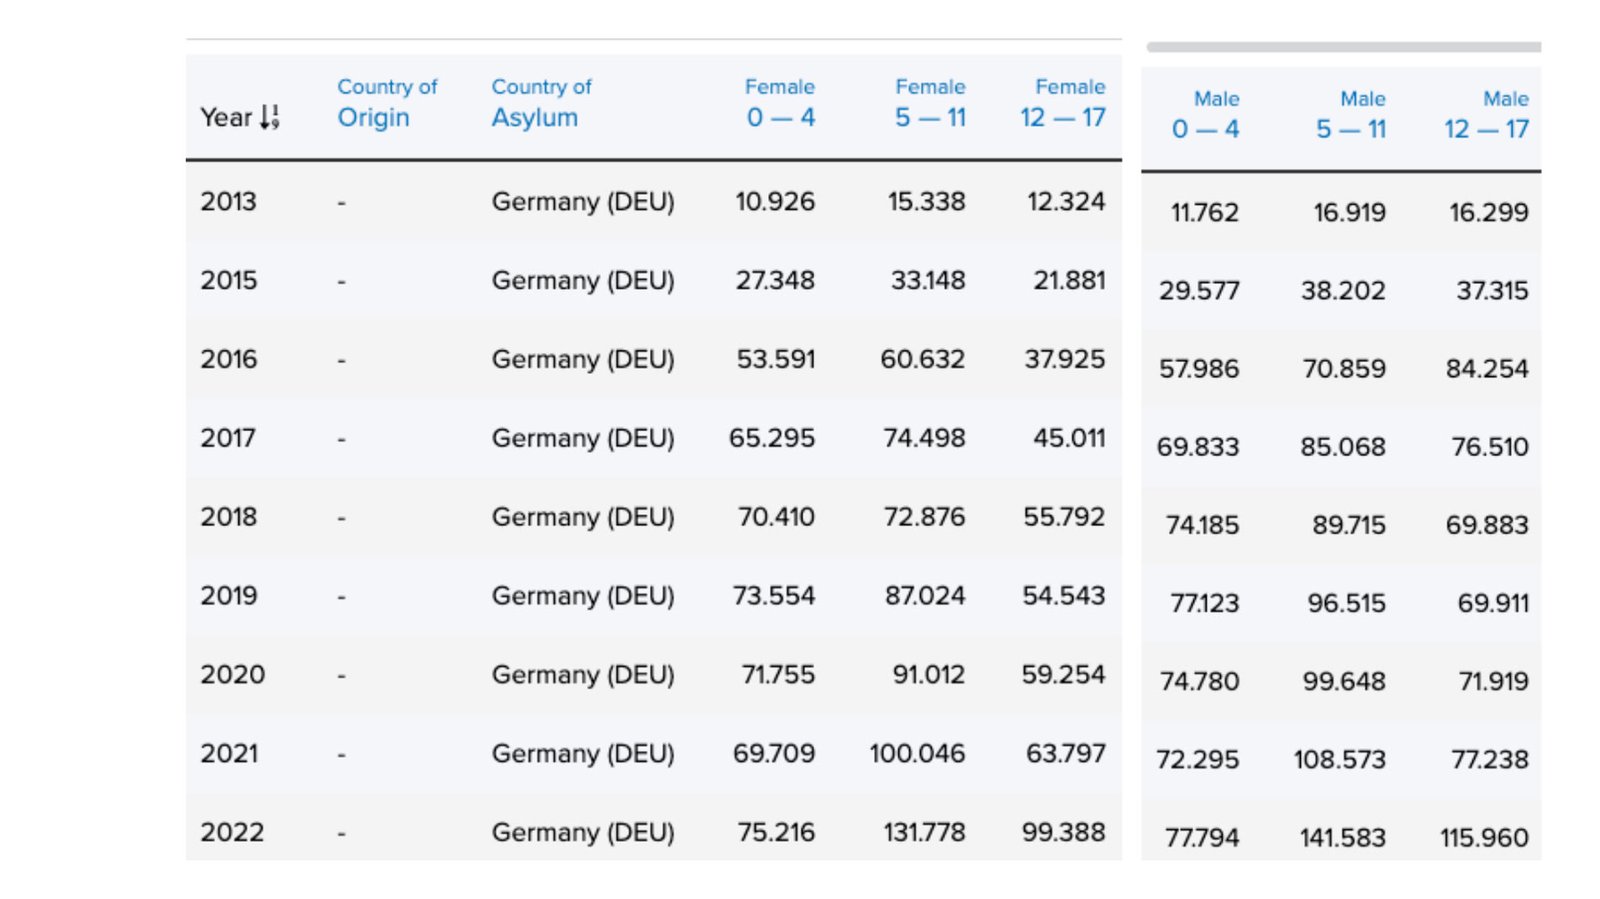Image resolution: width=1600 pixels, height=899 pixels.
Task: Select Germany (DEU) in the 2016 row
Action: 583,359
